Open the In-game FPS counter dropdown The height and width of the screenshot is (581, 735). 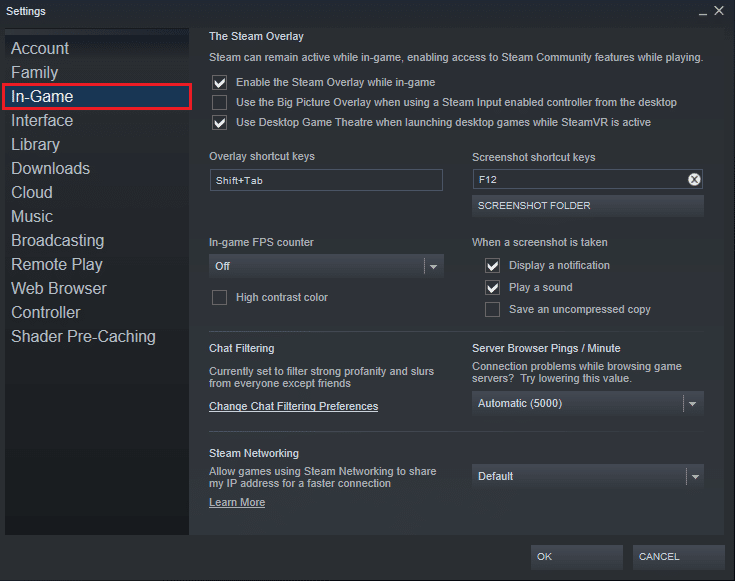point(326,266)
